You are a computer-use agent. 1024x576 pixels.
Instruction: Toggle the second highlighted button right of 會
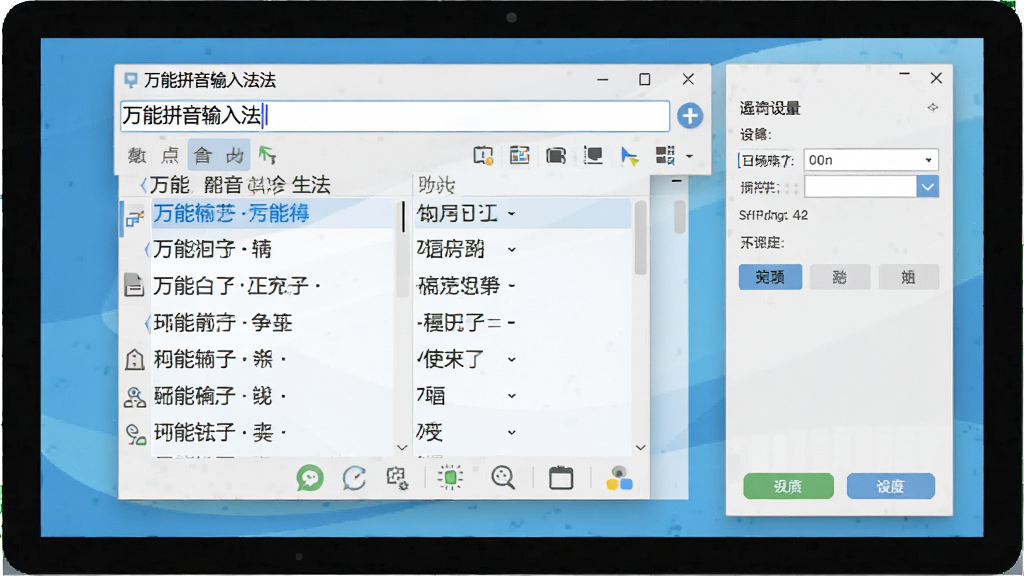tap(234, 155)
